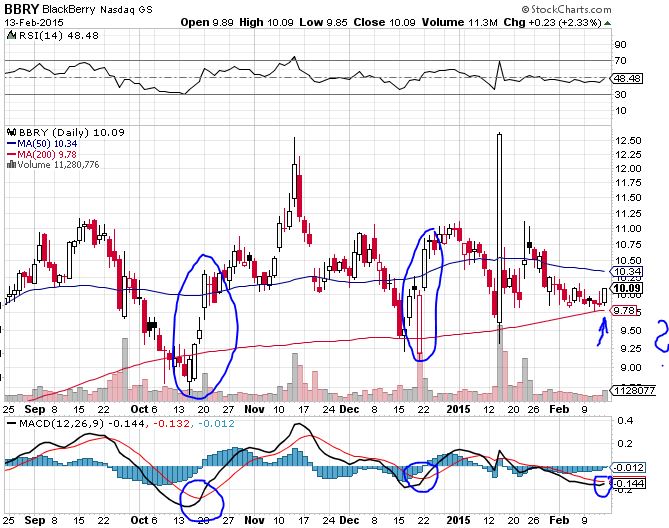Click the BBRY (Daily) 10.09 legend entry
The image size is (669, 528).
72,133
